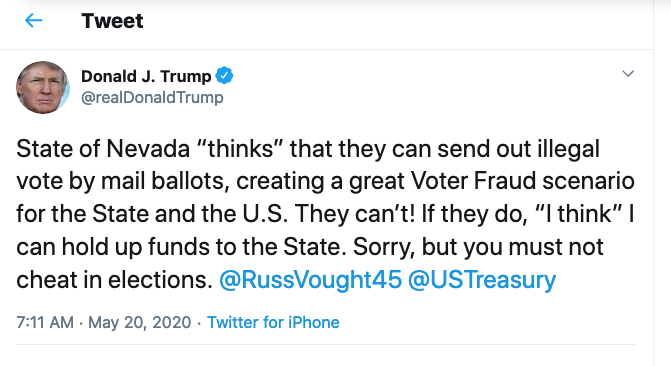Image resolution: width=671 pixels, height=366 pixels.
Task: Click the phrase Voter Fraud scenario
Action: coord(523,181)
